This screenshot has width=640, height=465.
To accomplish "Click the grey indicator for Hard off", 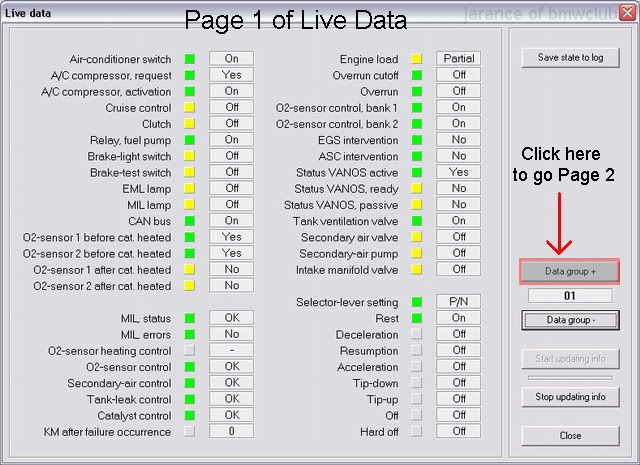I will click(x=416, y=431).
